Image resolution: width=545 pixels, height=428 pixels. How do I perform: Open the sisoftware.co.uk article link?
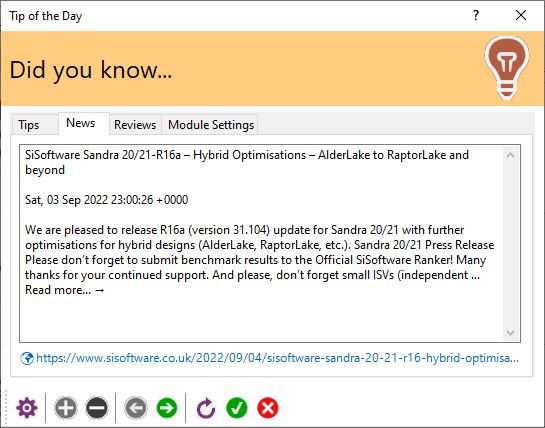pos(277,358)
